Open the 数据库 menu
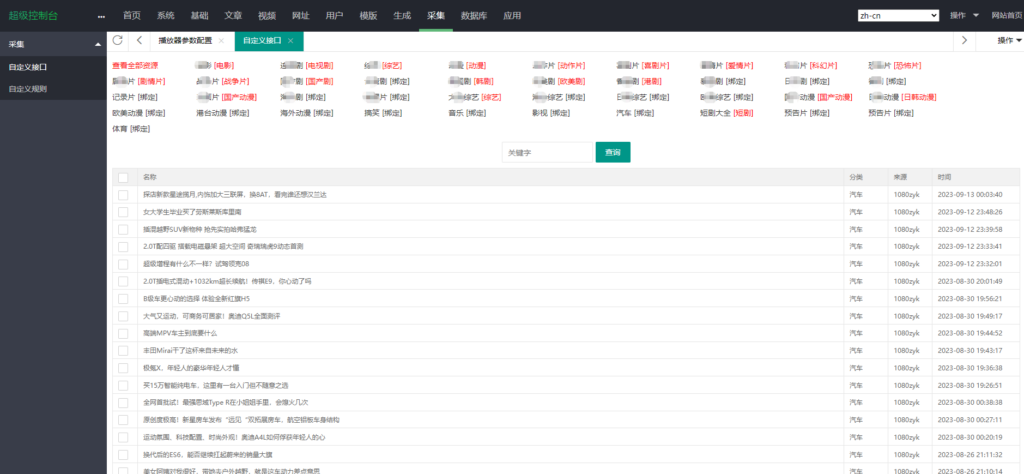The height and width of the screenshot is (474, 1024). [474, 16]
